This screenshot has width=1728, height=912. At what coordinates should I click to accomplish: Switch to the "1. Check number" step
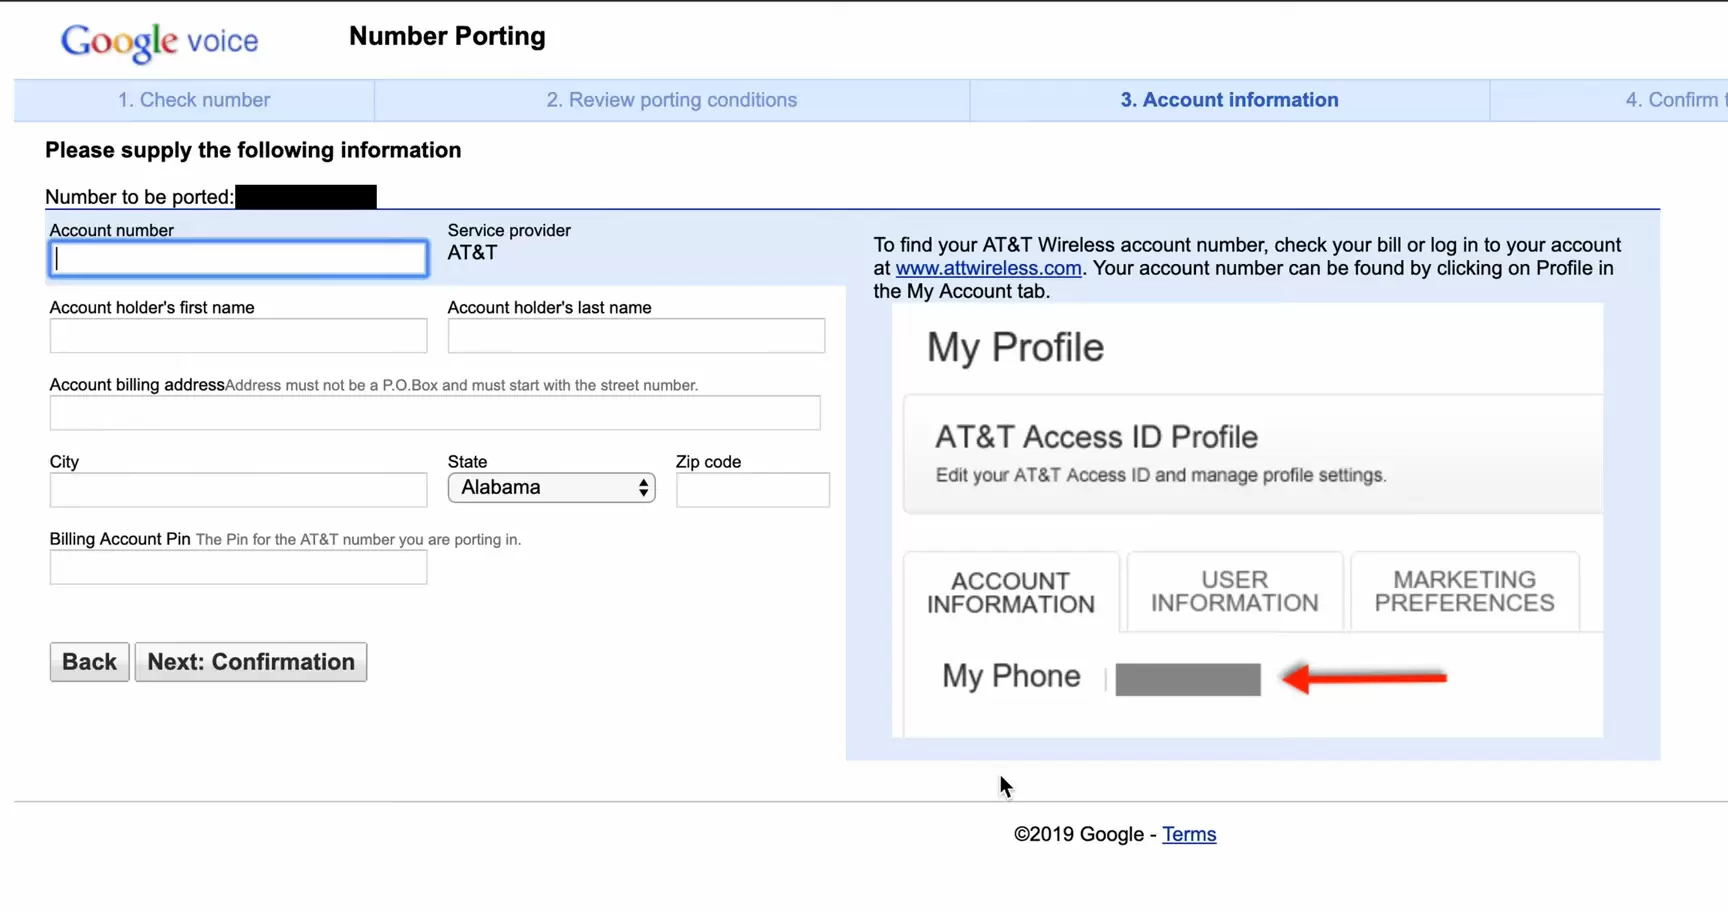point(193,100)
